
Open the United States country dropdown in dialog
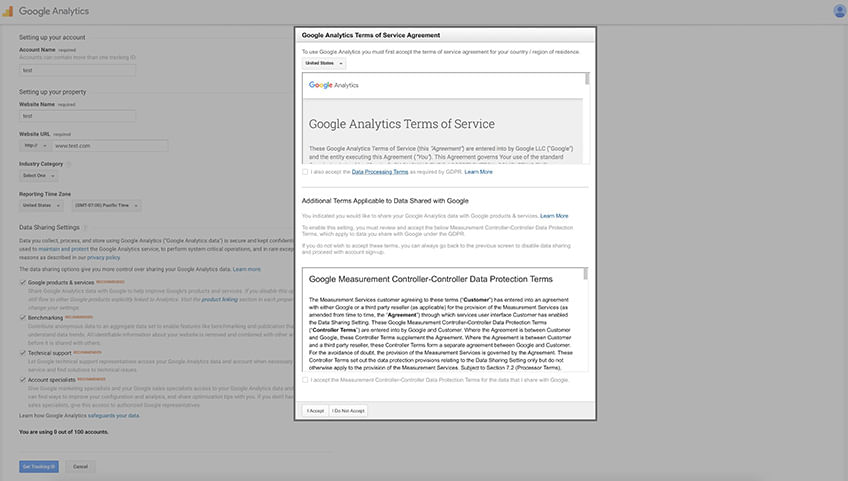click(324, 63)
